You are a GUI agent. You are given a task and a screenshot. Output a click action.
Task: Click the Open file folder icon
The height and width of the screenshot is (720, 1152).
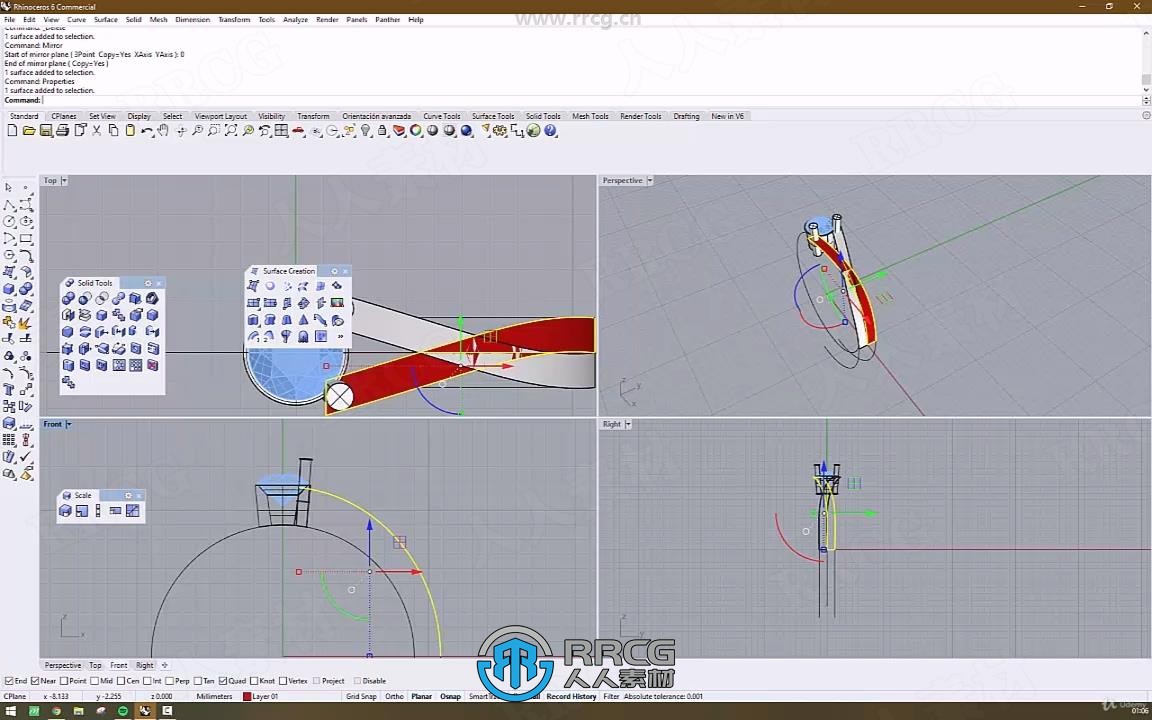coord(29,131)
